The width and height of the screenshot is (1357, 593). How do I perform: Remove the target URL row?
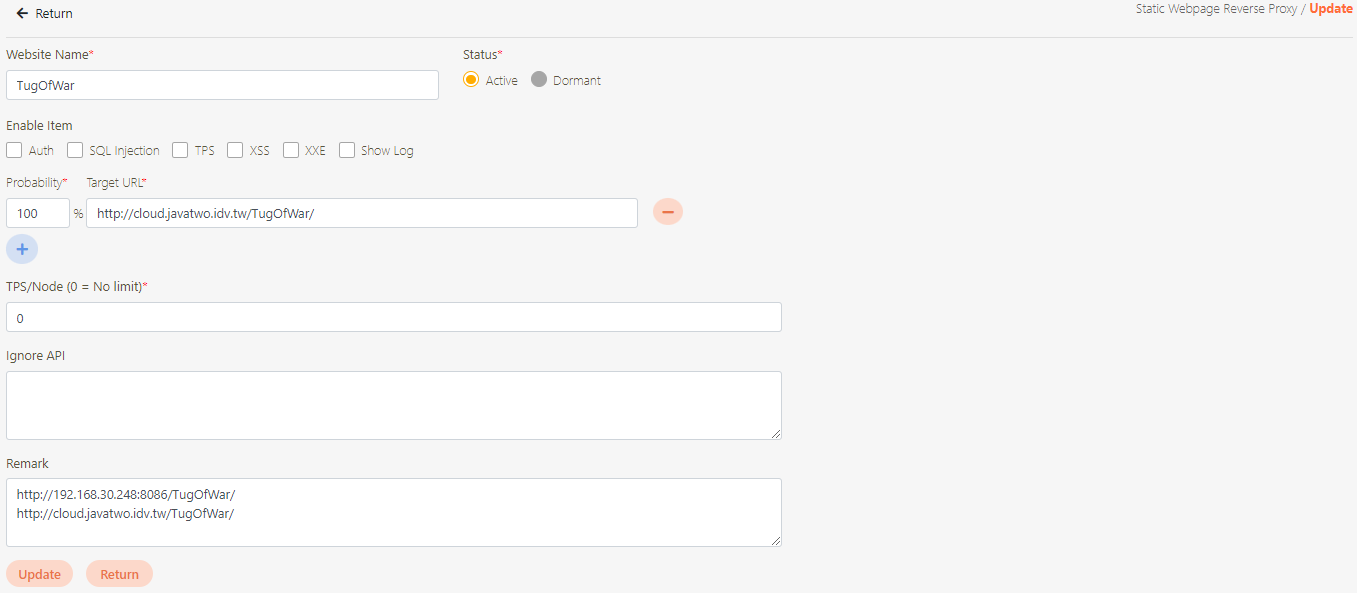(668, 212)
